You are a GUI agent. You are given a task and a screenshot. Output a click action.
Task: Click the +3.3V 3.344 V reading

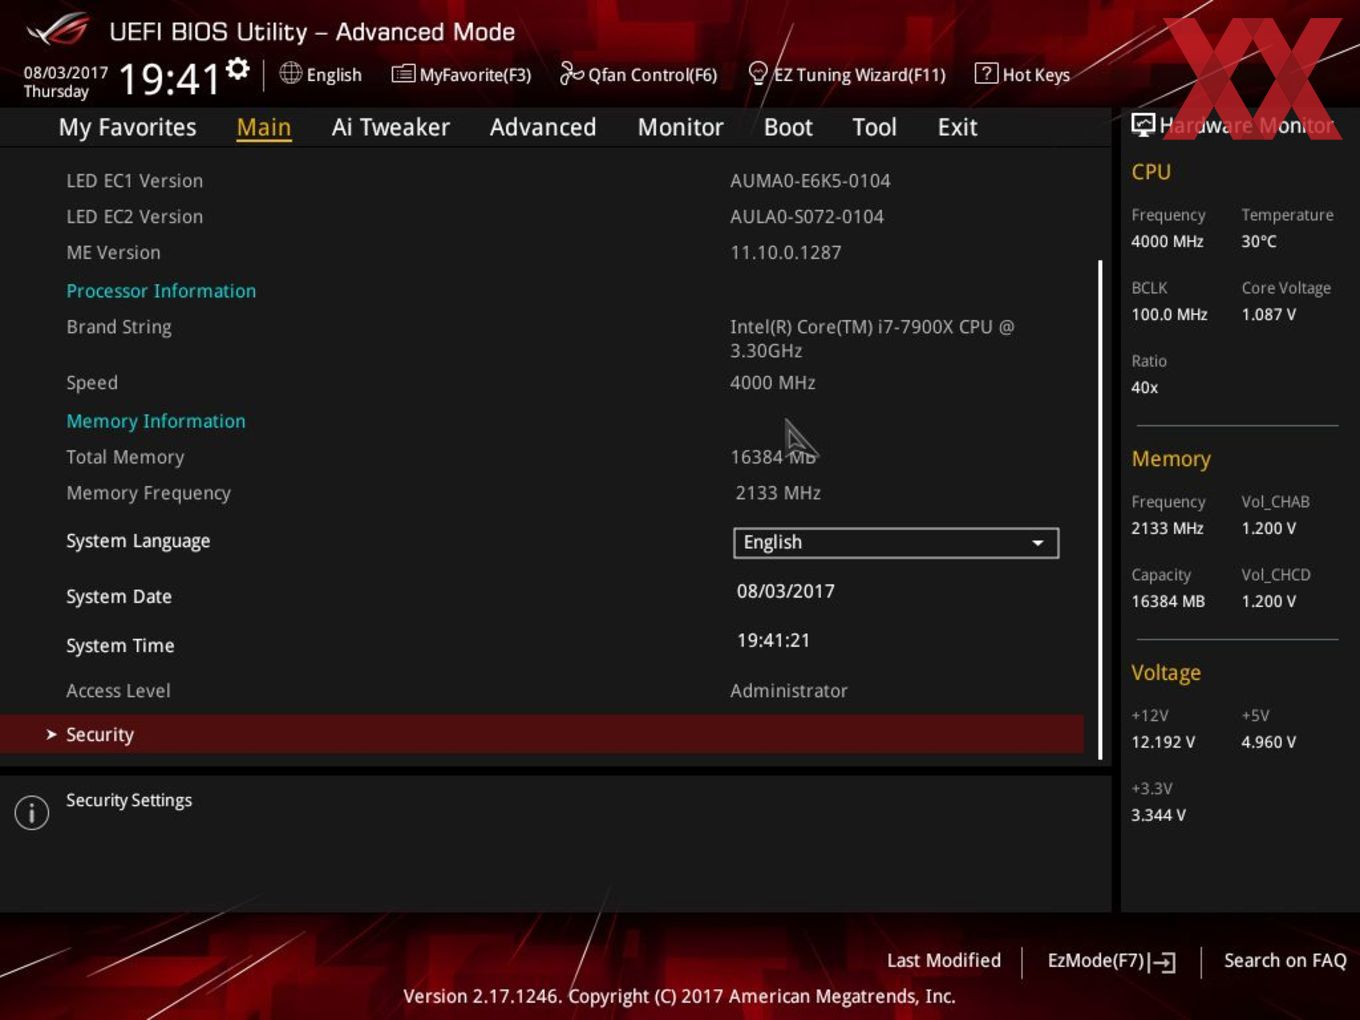click(1158, 815)
